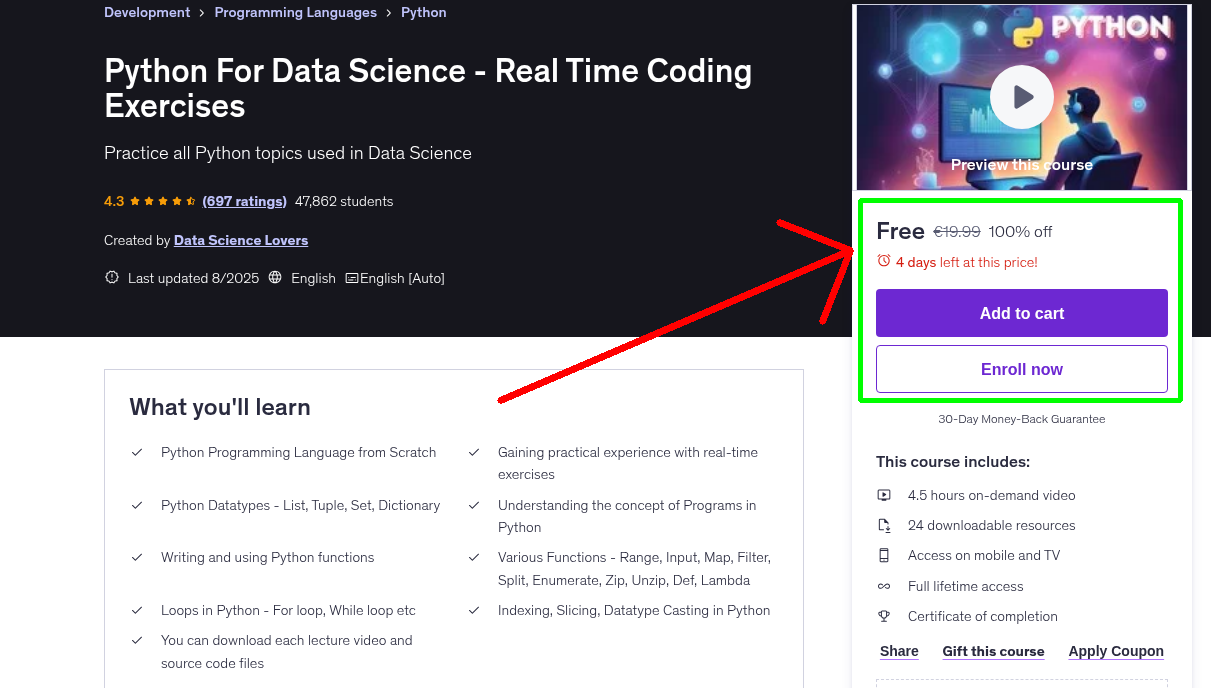Click Apply Coupon

(x=1116, y=651)
